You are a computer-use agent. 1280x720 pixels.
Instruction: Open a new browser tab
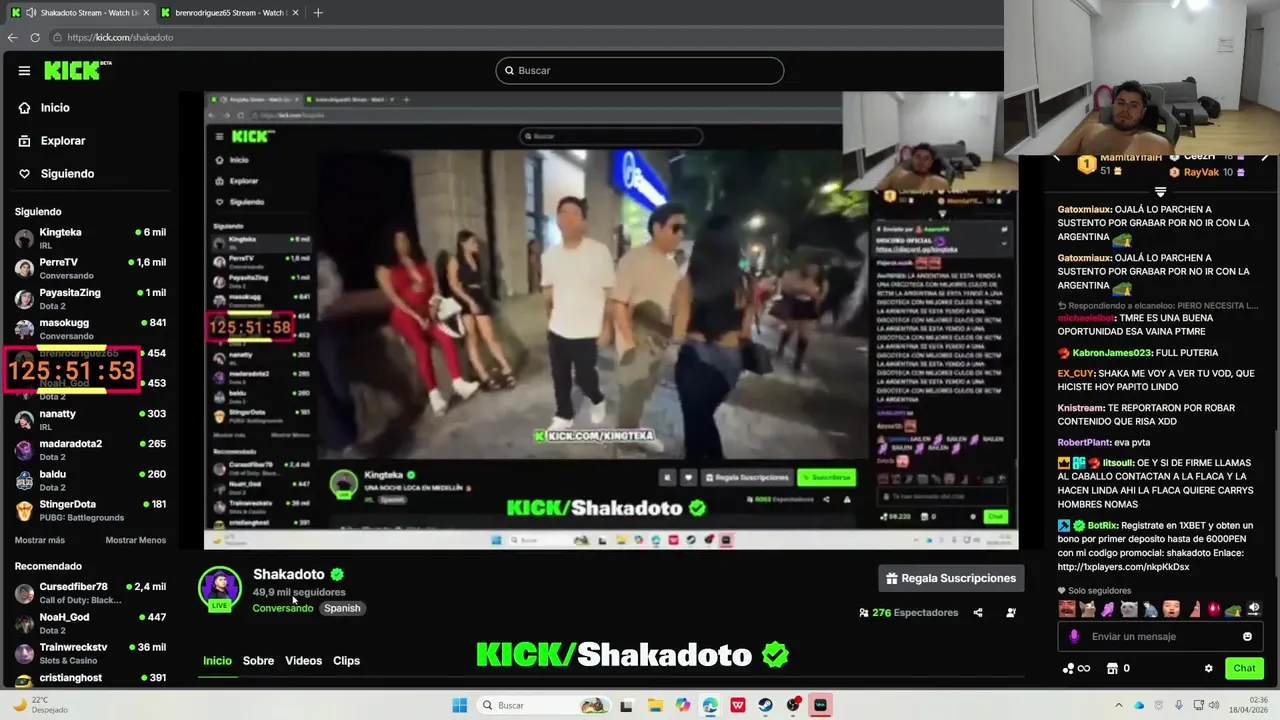coord(318,13)
